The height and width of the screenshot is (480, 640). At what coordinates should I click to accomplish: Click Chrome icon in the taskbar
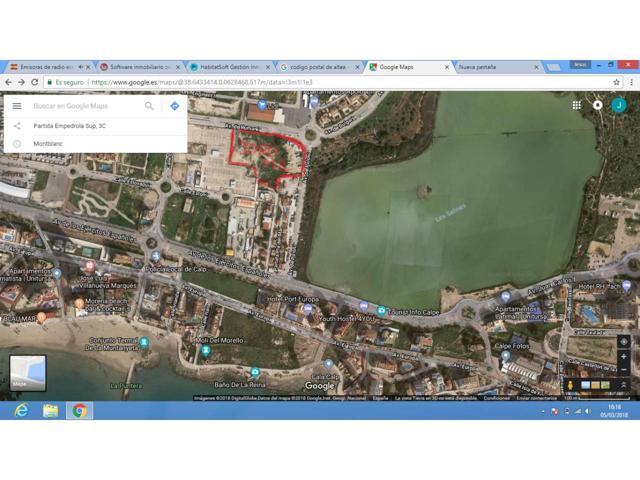80,411
